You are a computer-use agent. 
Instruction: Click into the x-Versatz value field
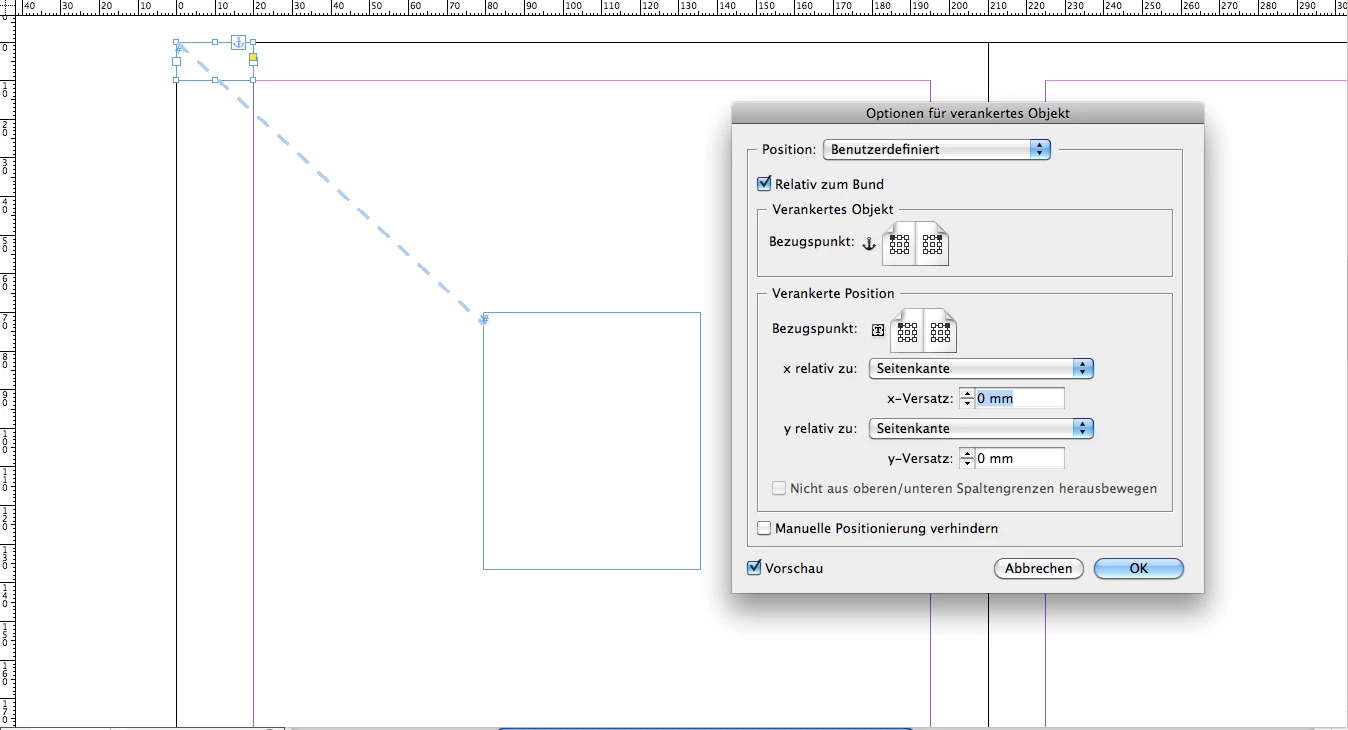pyautogui.click(x=1019, y=398)
